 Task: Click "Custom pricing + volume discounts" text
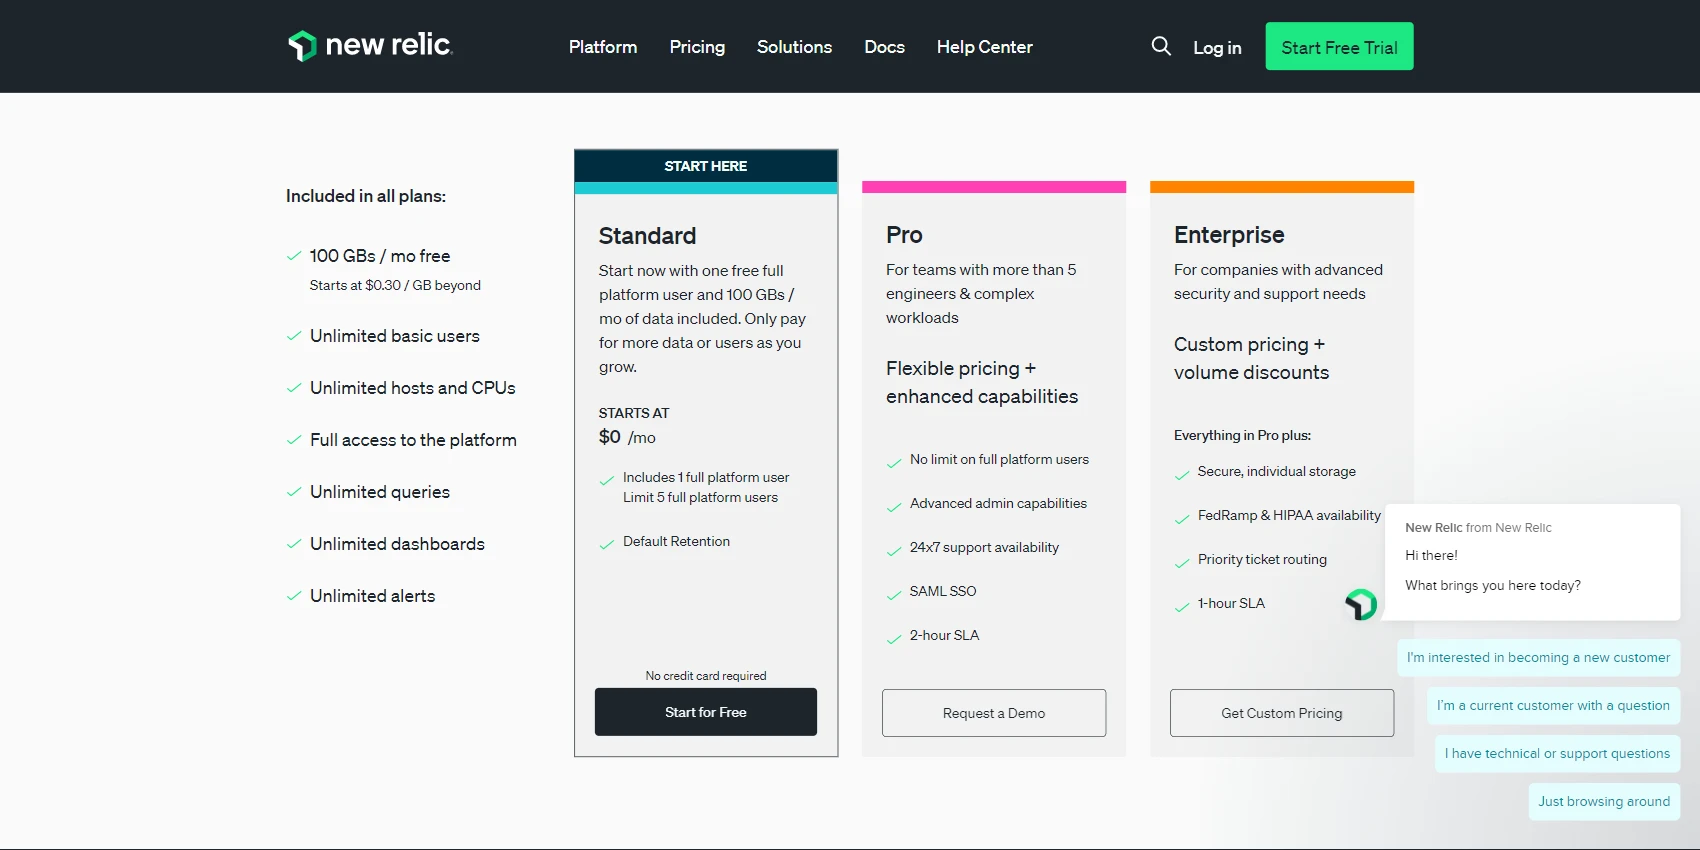[x=1251, y=359]
